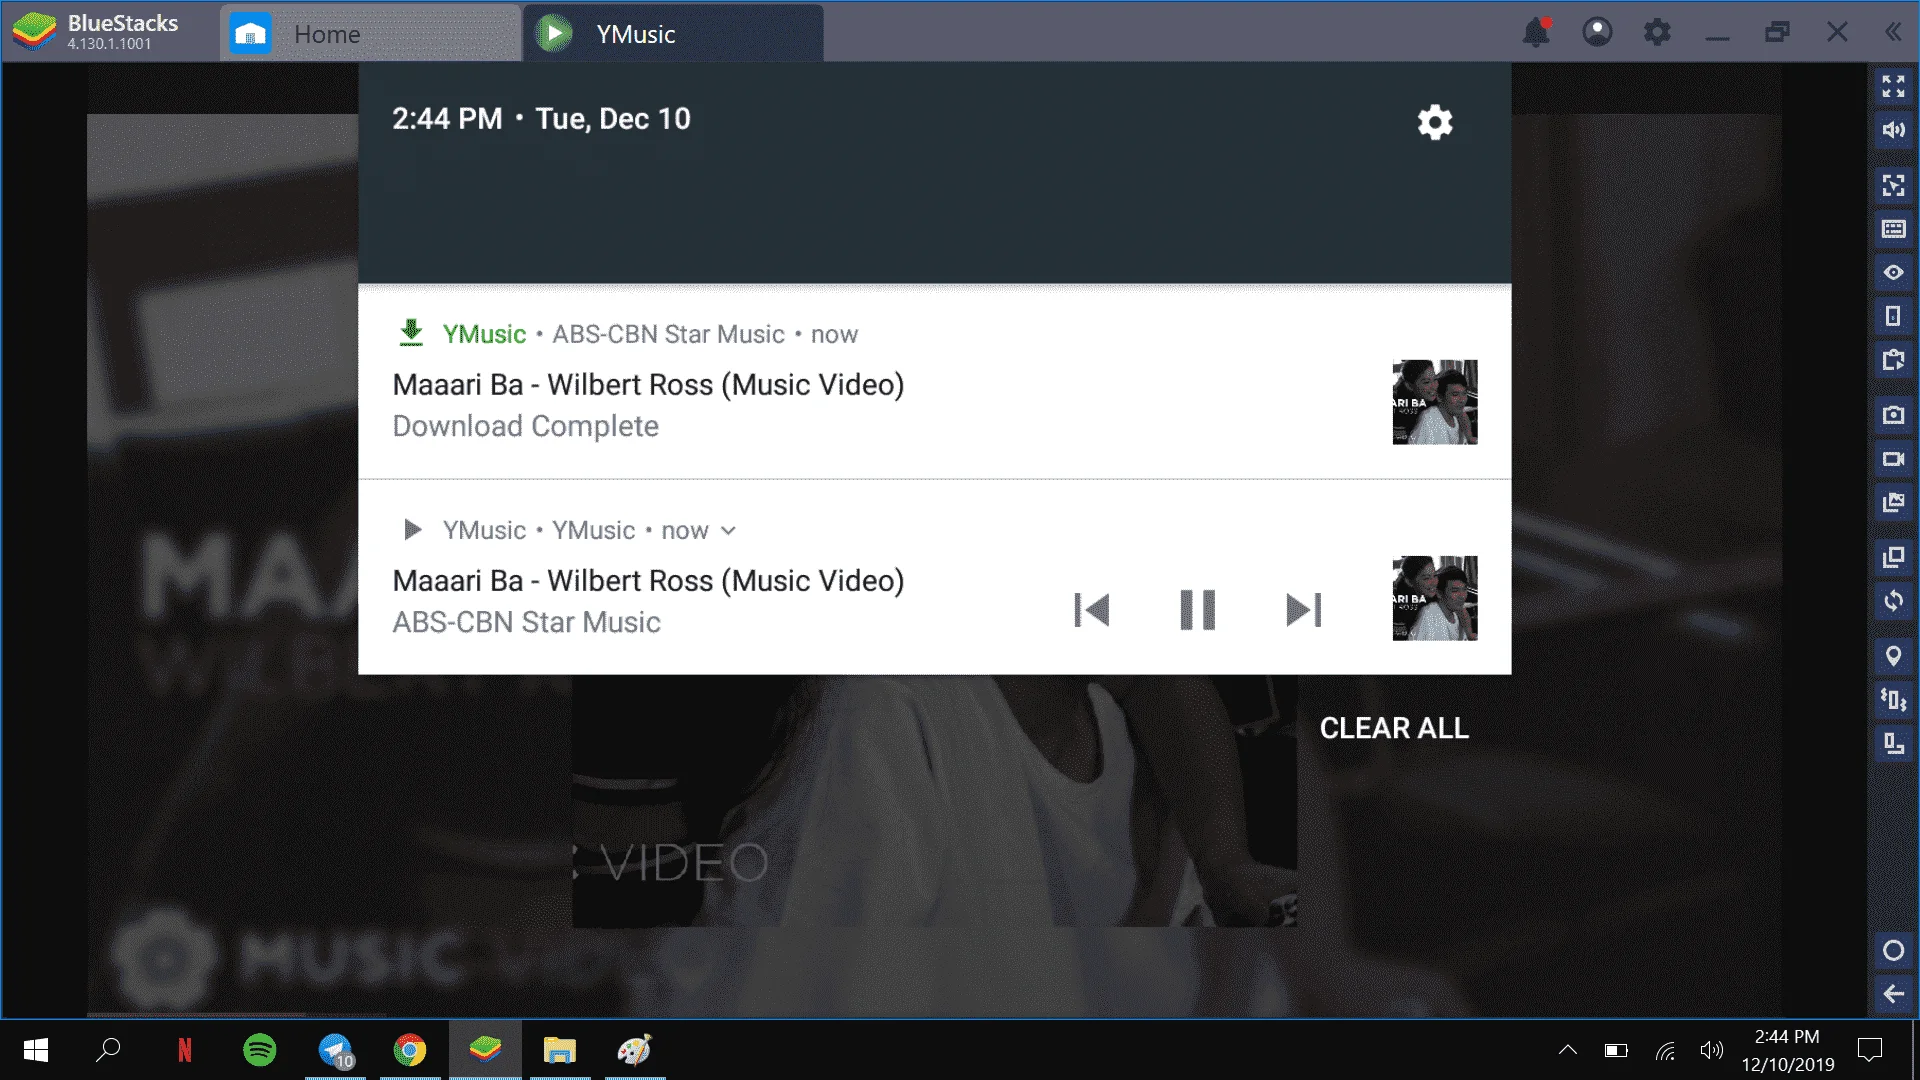Open BlueStacks account profile icon

click(1597, 32)
